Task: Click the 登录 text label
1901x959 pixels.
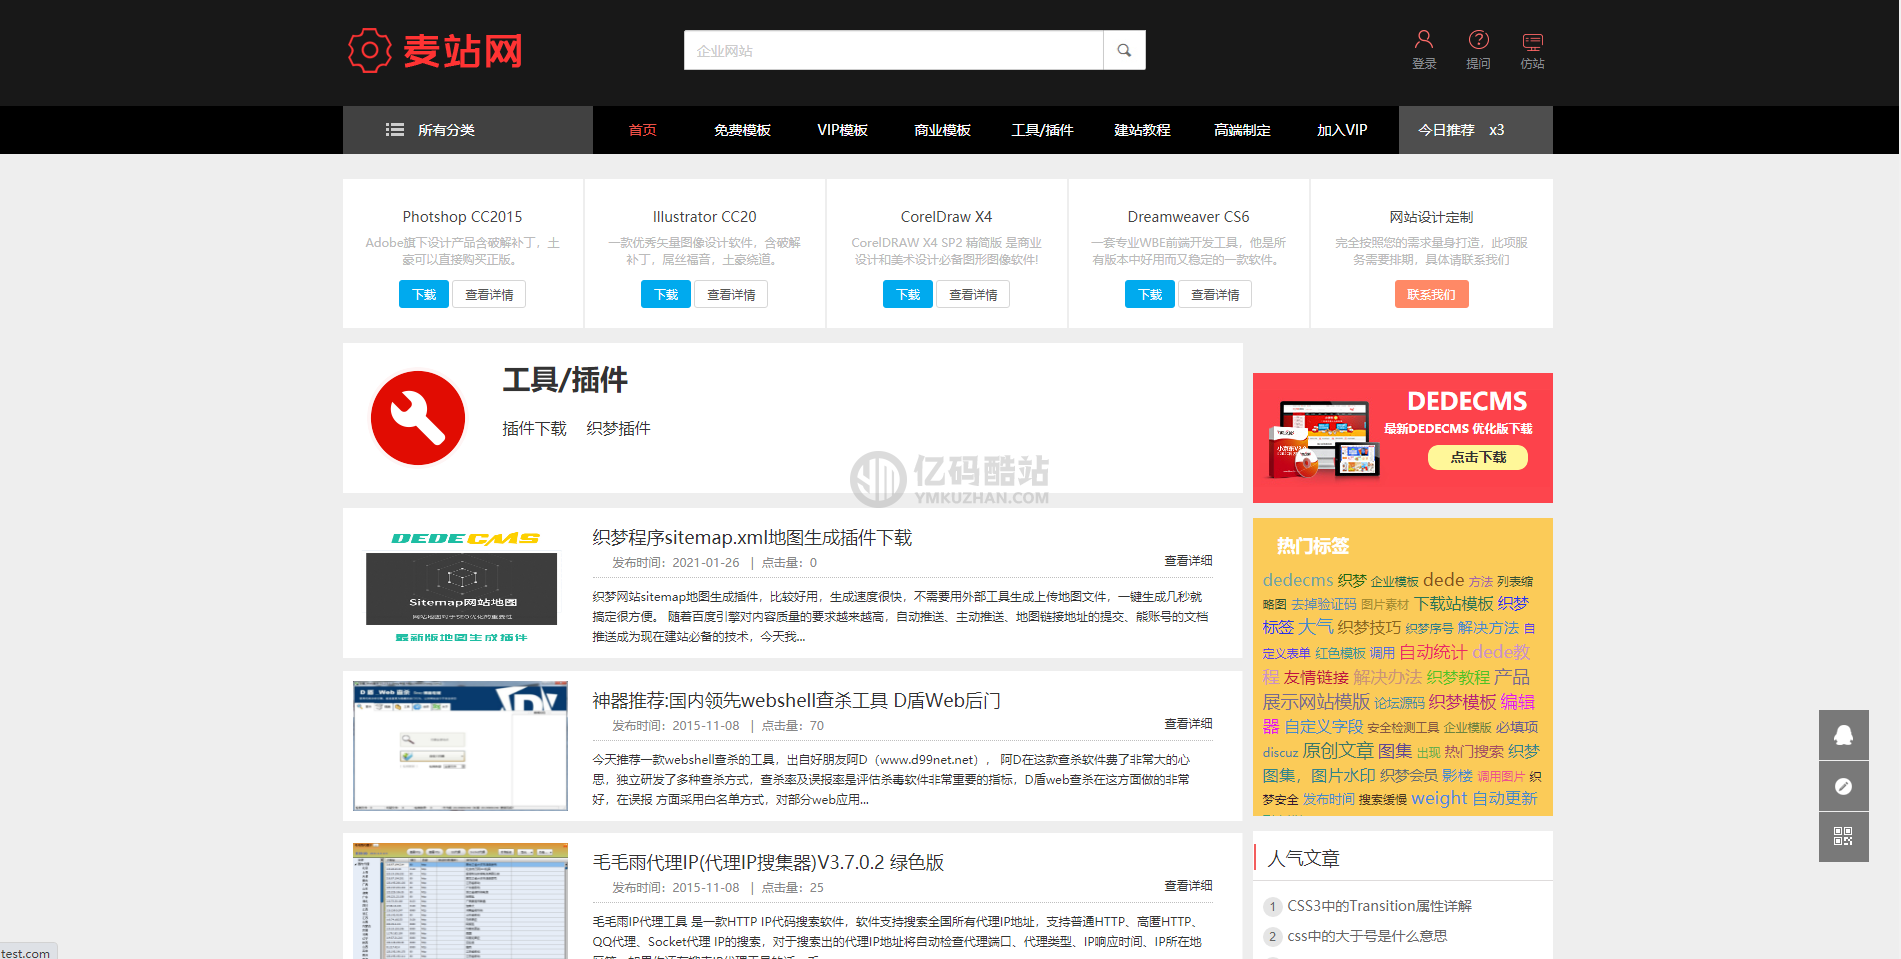Action: (1424, 64)
